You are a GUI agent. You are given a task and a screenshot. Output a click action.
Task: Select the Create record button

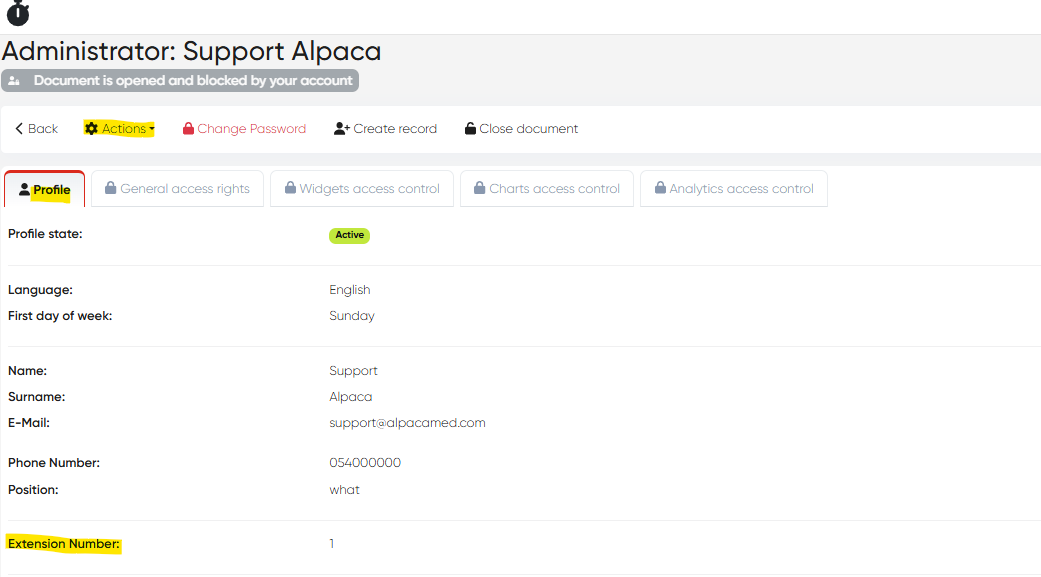385,129
